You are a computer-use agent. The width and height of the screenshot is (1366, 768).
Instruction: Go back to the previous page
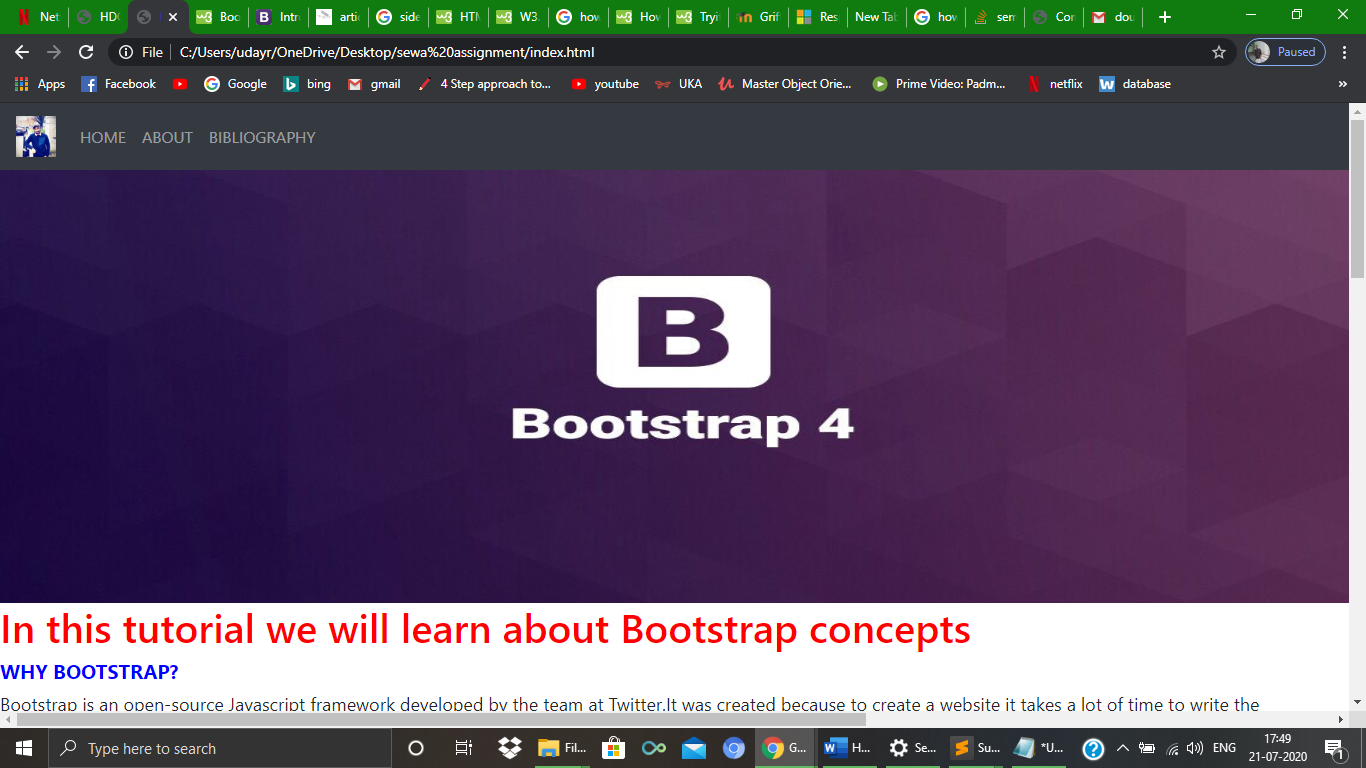22,52
